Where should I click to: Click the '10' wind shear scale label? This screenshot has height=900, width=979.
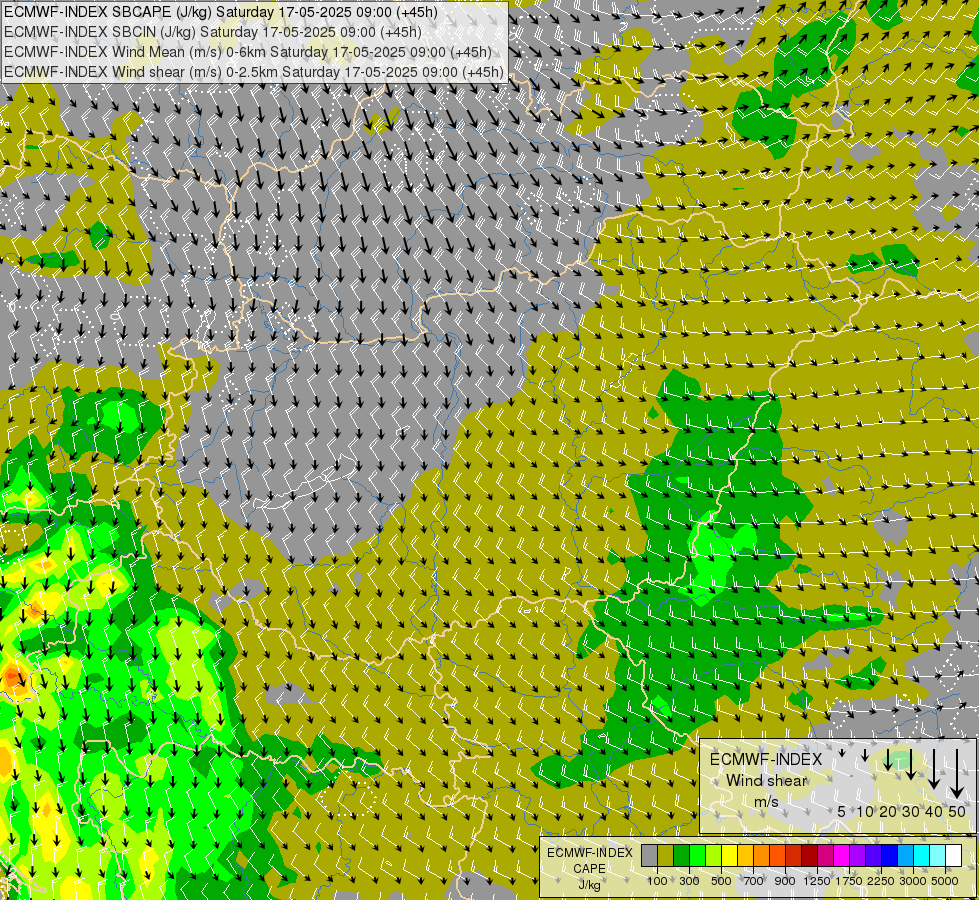(865, 811)
